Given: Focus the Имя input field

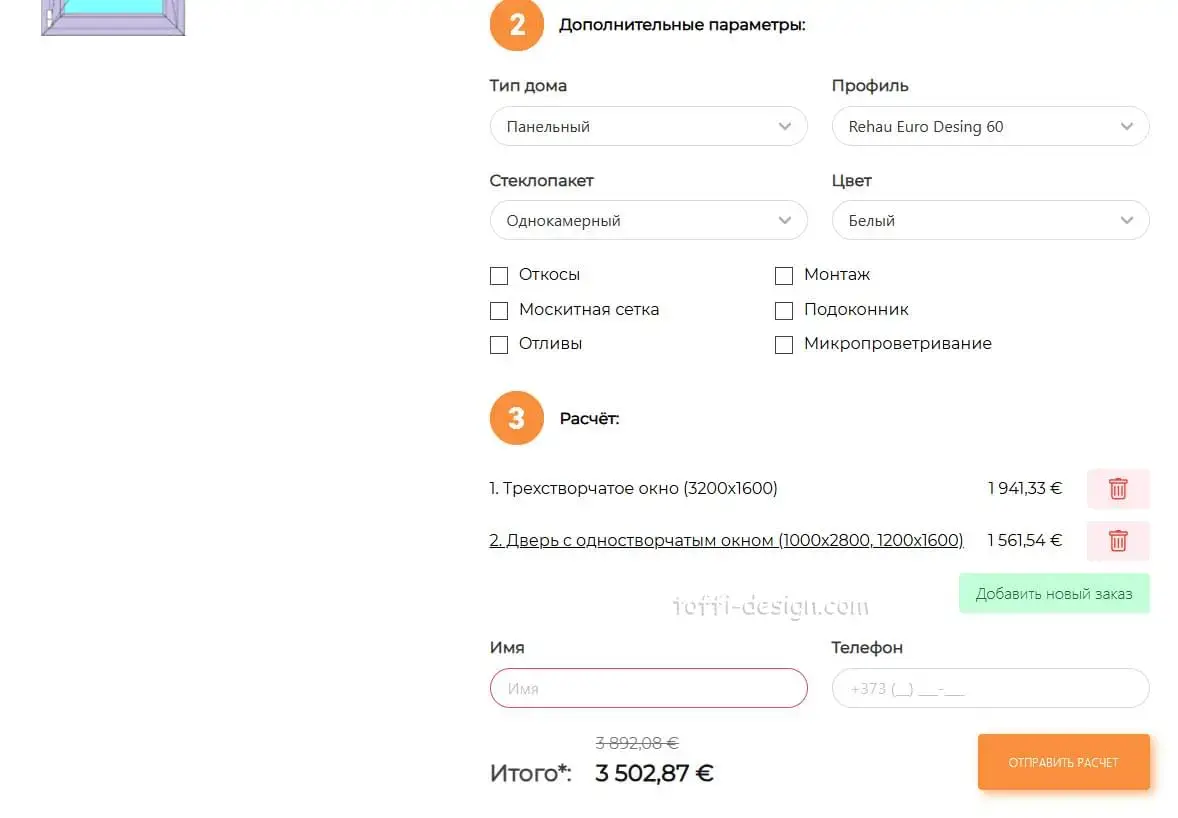Looking at the screenshot, I should pos(648,688).
